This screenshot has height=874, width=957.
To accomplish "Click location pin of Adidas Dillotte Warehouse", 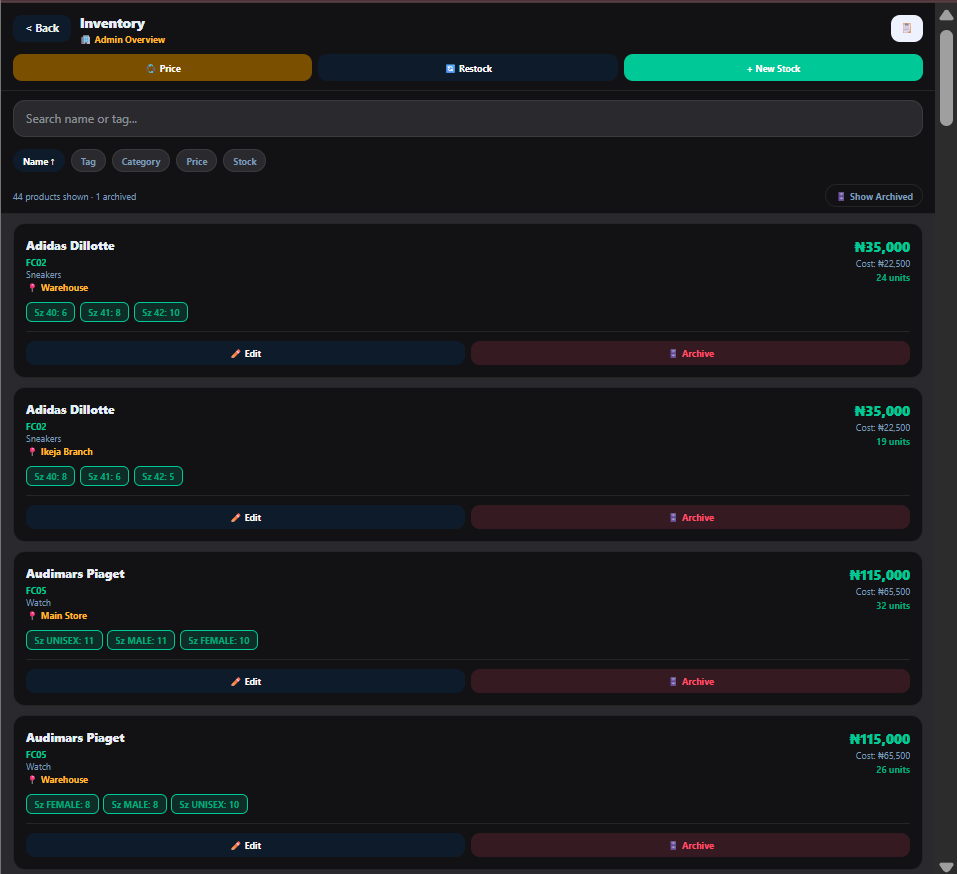I will click(32, 287).
